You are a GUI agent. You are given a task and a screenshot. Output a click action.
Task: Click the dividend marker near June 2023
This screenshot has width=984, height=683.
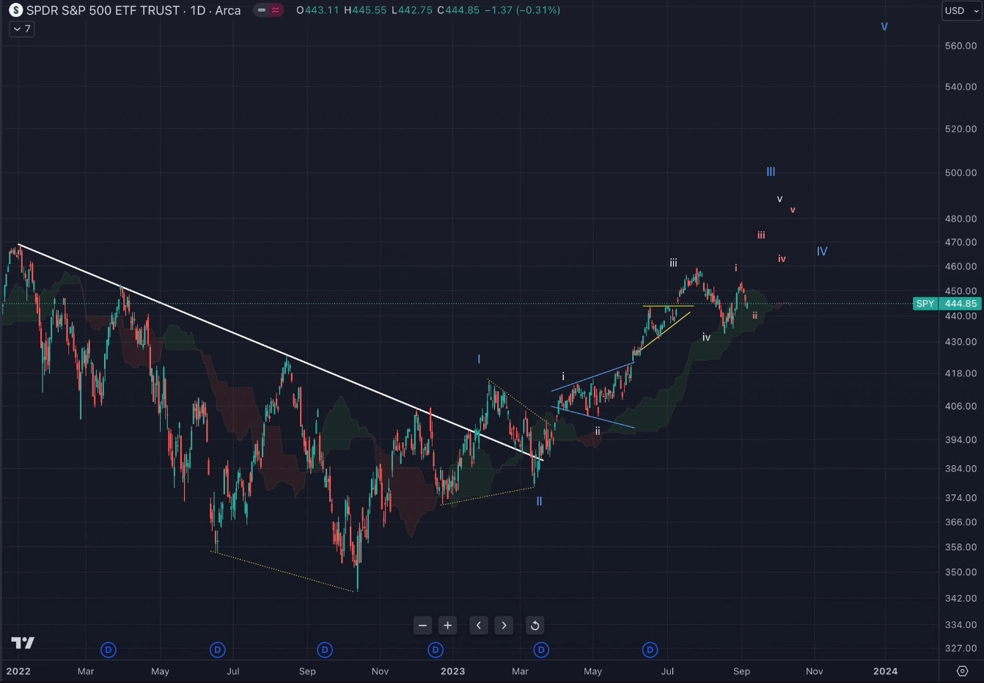[x=650, y=650]
